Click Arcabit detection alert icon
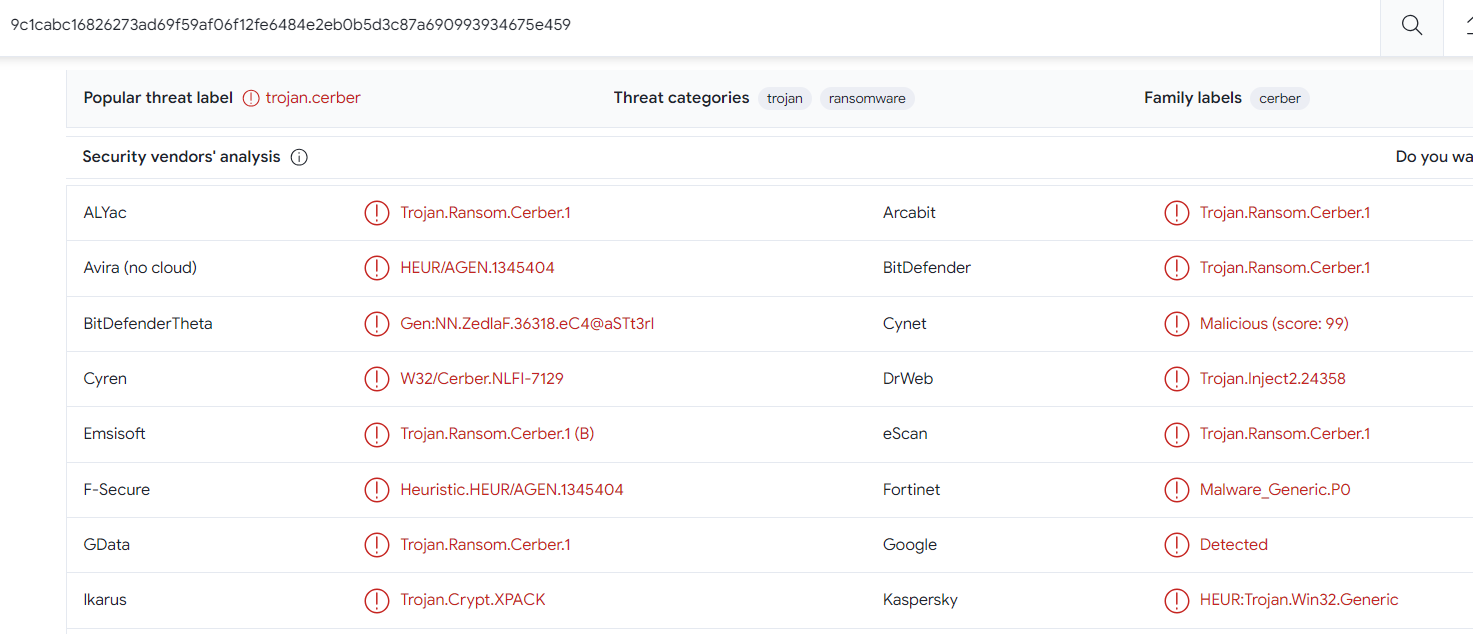The width and height of the screenshot is (1473, 634). [1176, 213]
